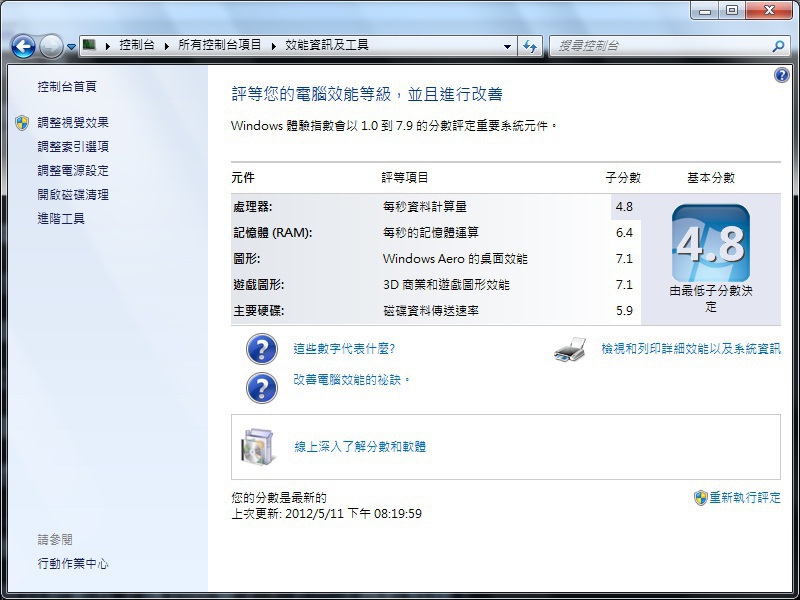The image size is (800, 600).
Task: Click shield icon beside 調整視覺效果
Action: click(x=22, y=122)
